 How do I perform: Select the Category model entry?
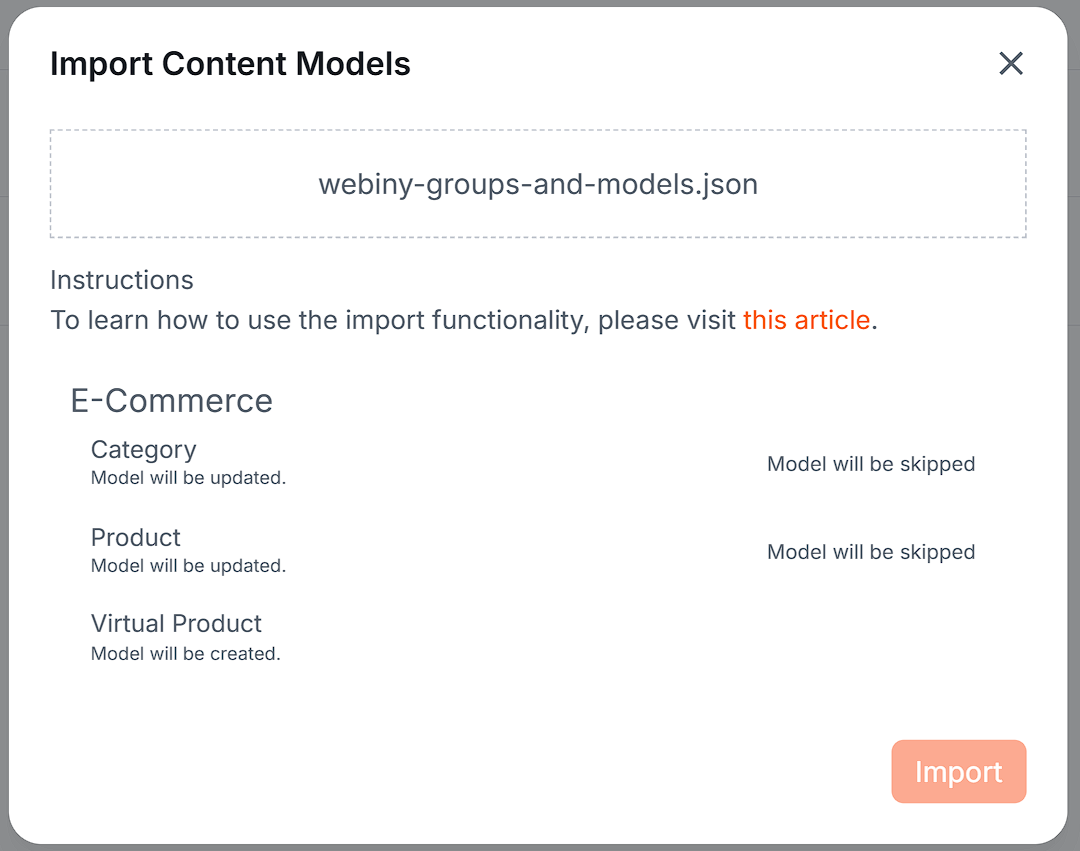click(143, 450)
